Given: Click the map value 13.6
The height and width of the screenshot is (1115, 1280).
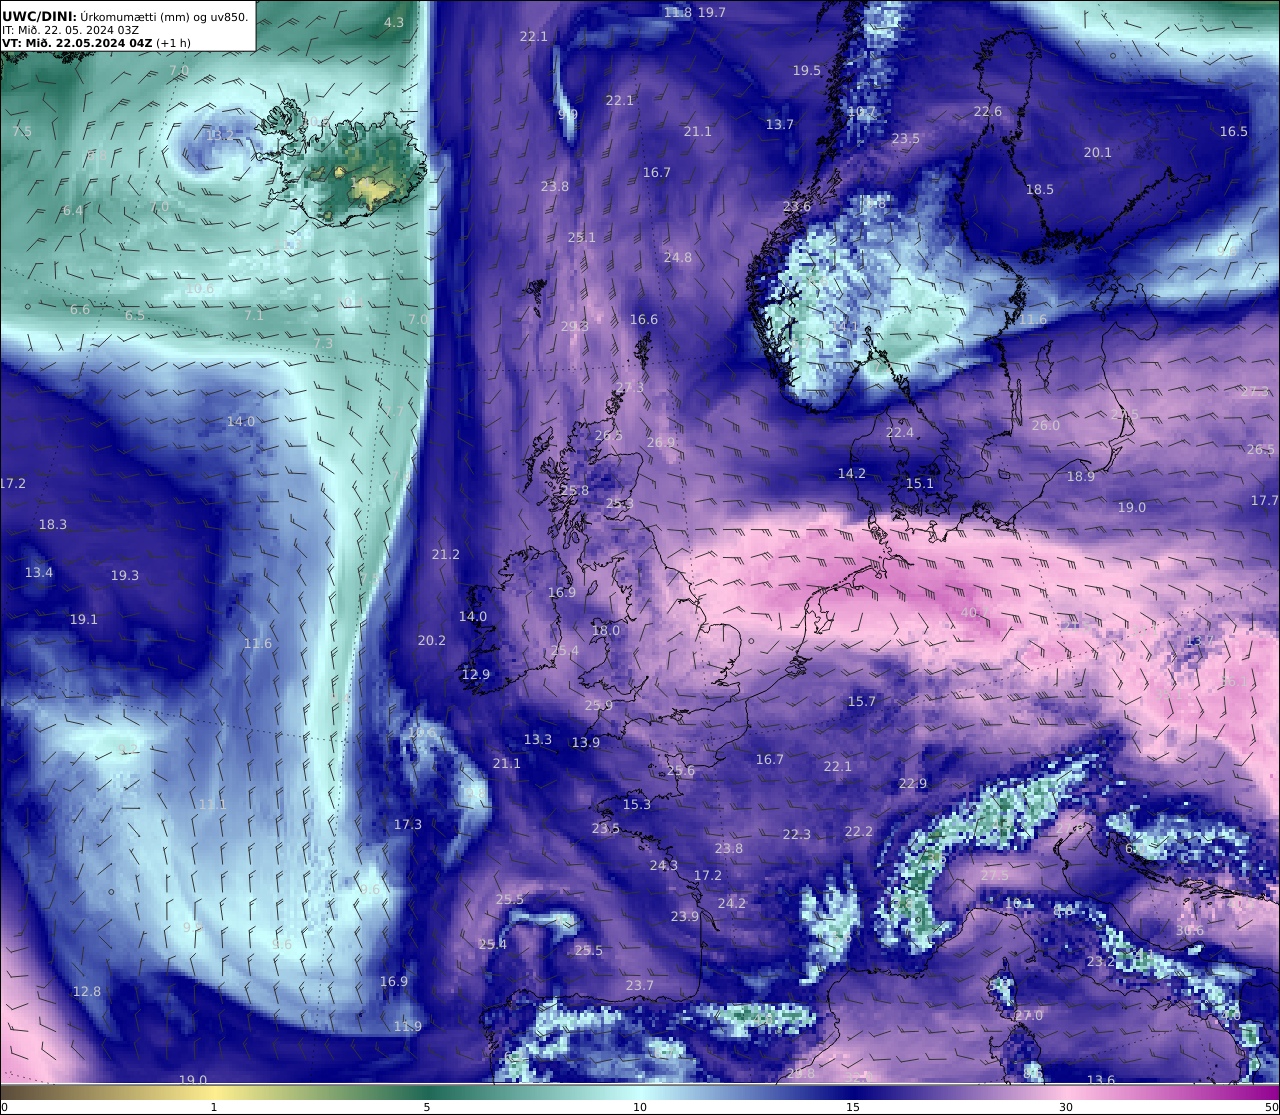Looking at the screenshot, I should [1101, 1080].
